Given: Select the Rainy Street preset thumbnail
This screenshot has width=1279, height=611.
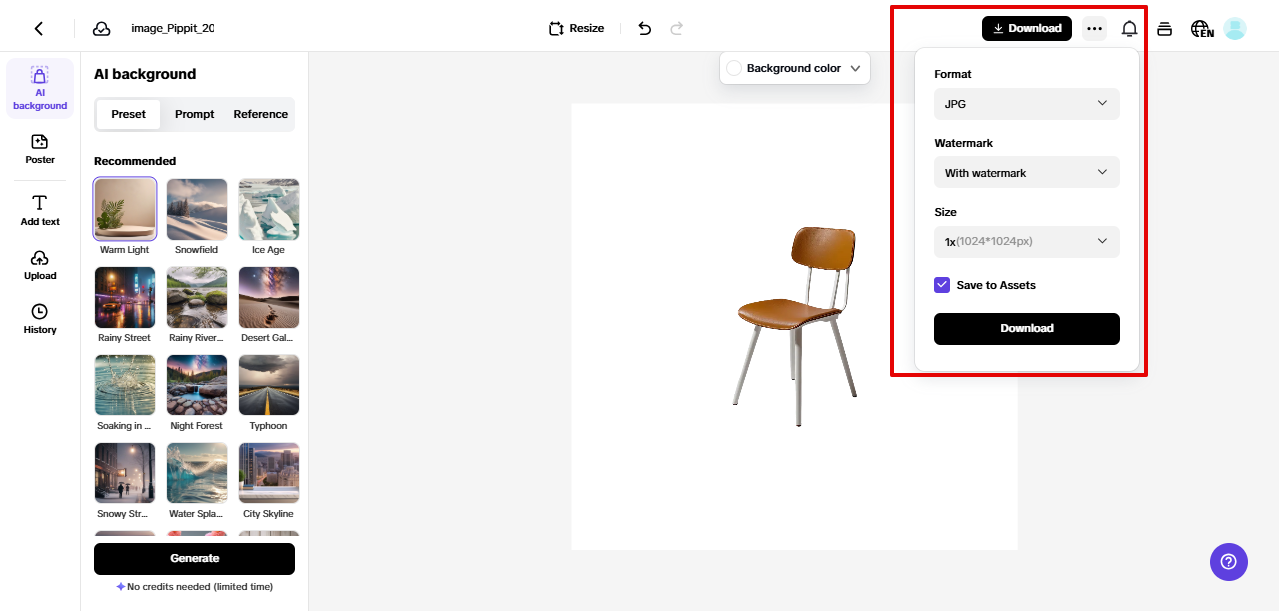Looking at the screenshot, I should [x=125, y=297].
